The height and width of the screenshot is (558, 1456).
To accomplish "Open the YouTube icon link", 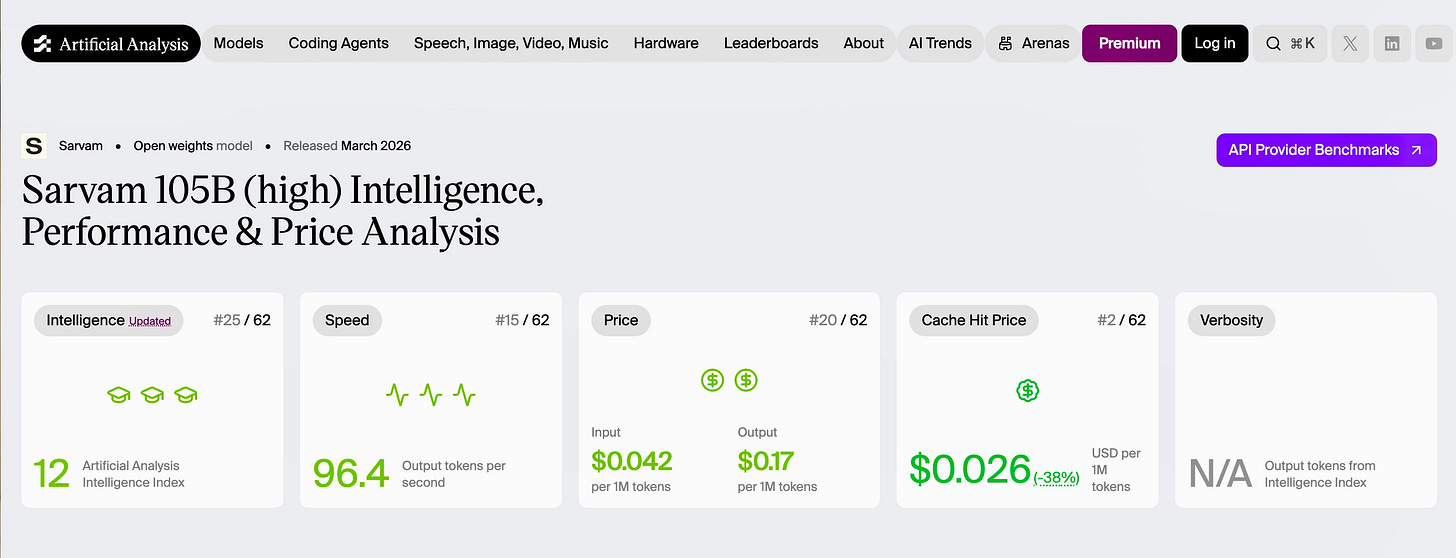I will pyautogui.click(x=1434, y=43).
